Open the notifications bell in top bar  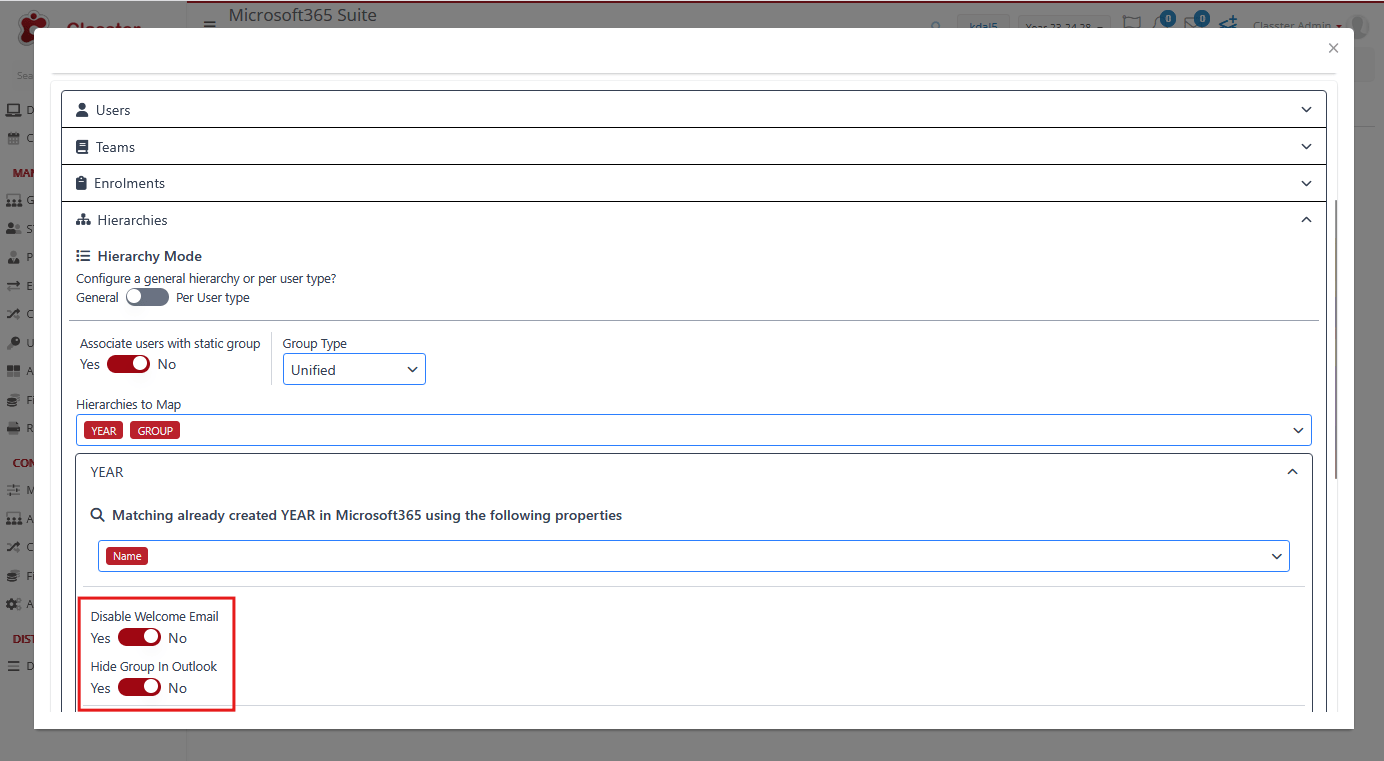click(x=1161, y=24)
